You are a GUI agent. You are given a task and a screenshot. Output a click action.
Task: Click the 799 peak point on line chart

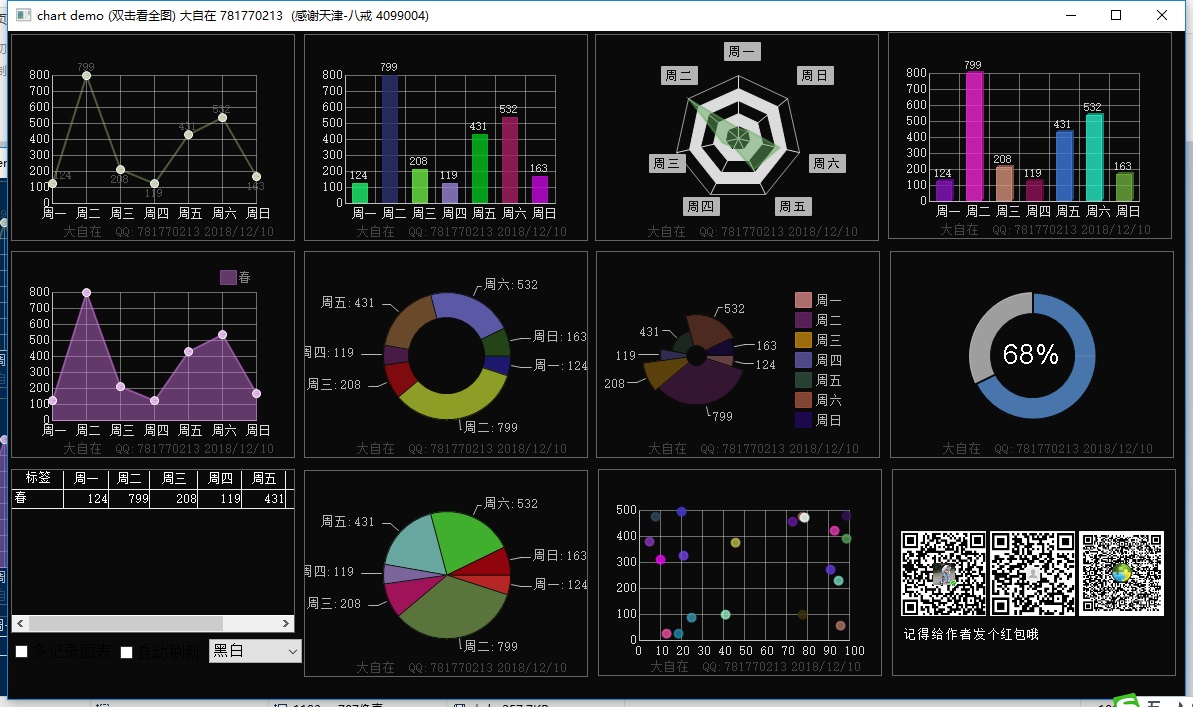(86, 75)
